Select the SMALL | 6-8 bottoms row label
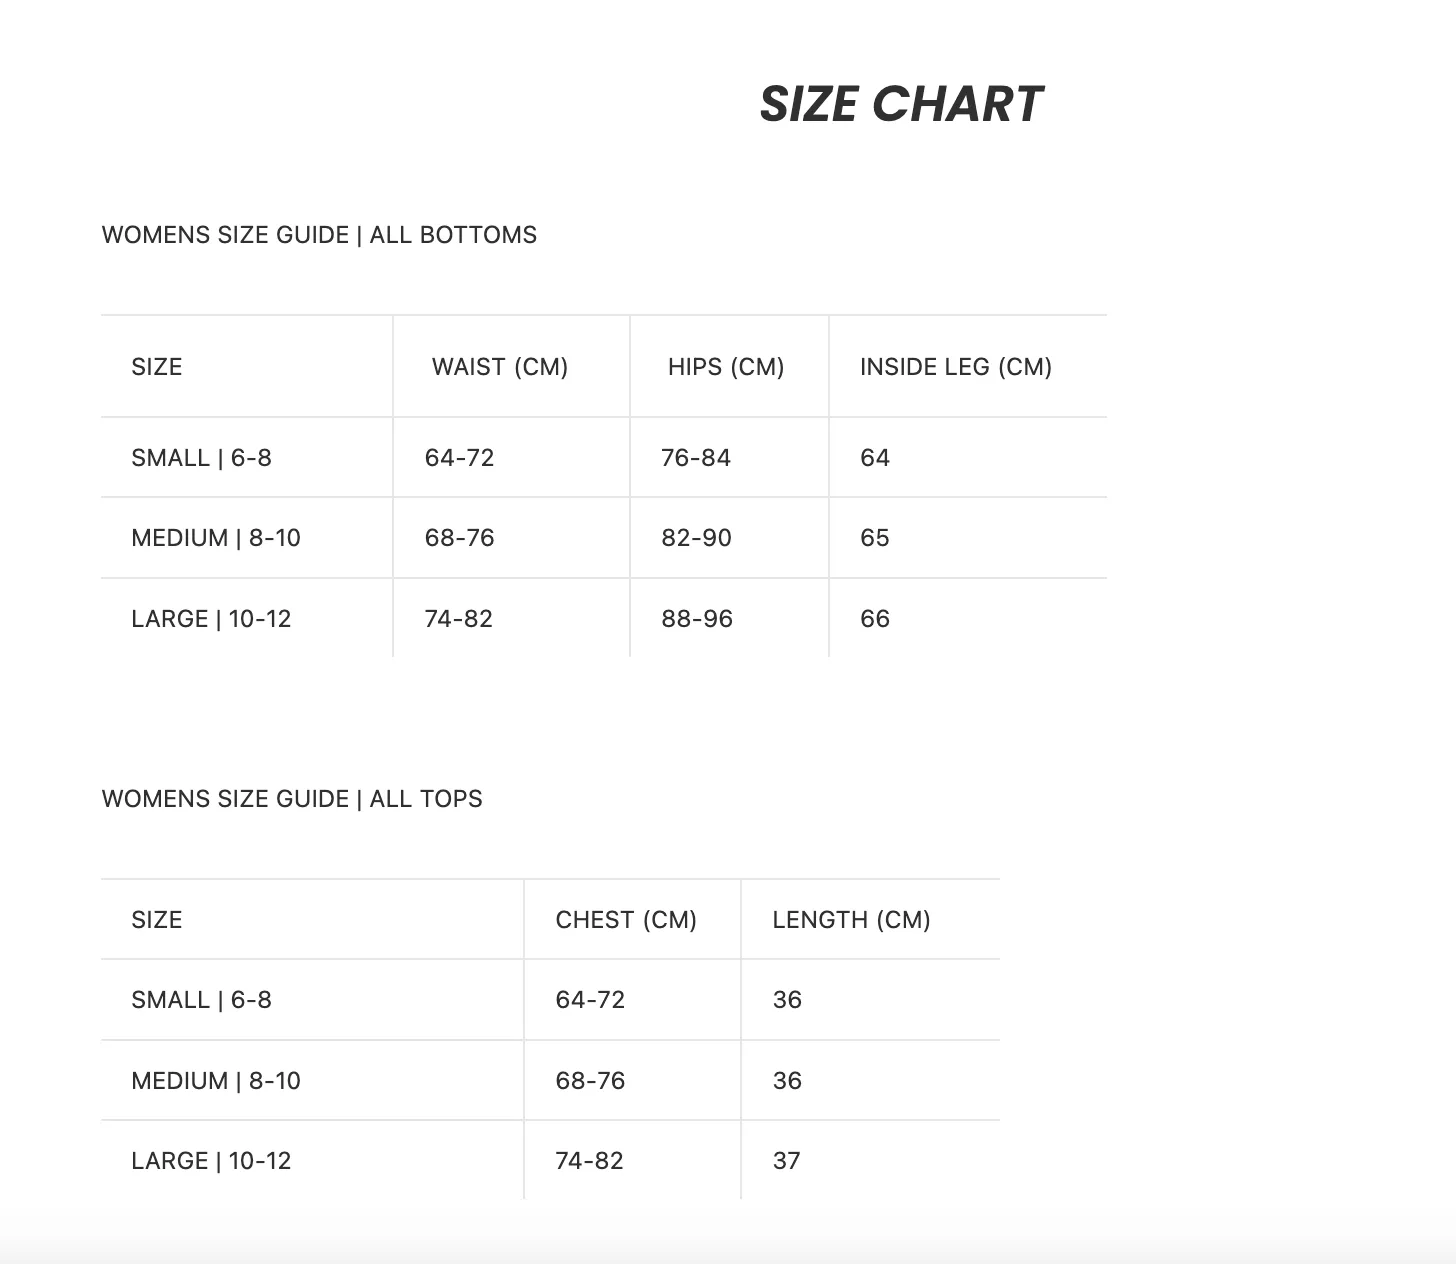 [201, 458]
